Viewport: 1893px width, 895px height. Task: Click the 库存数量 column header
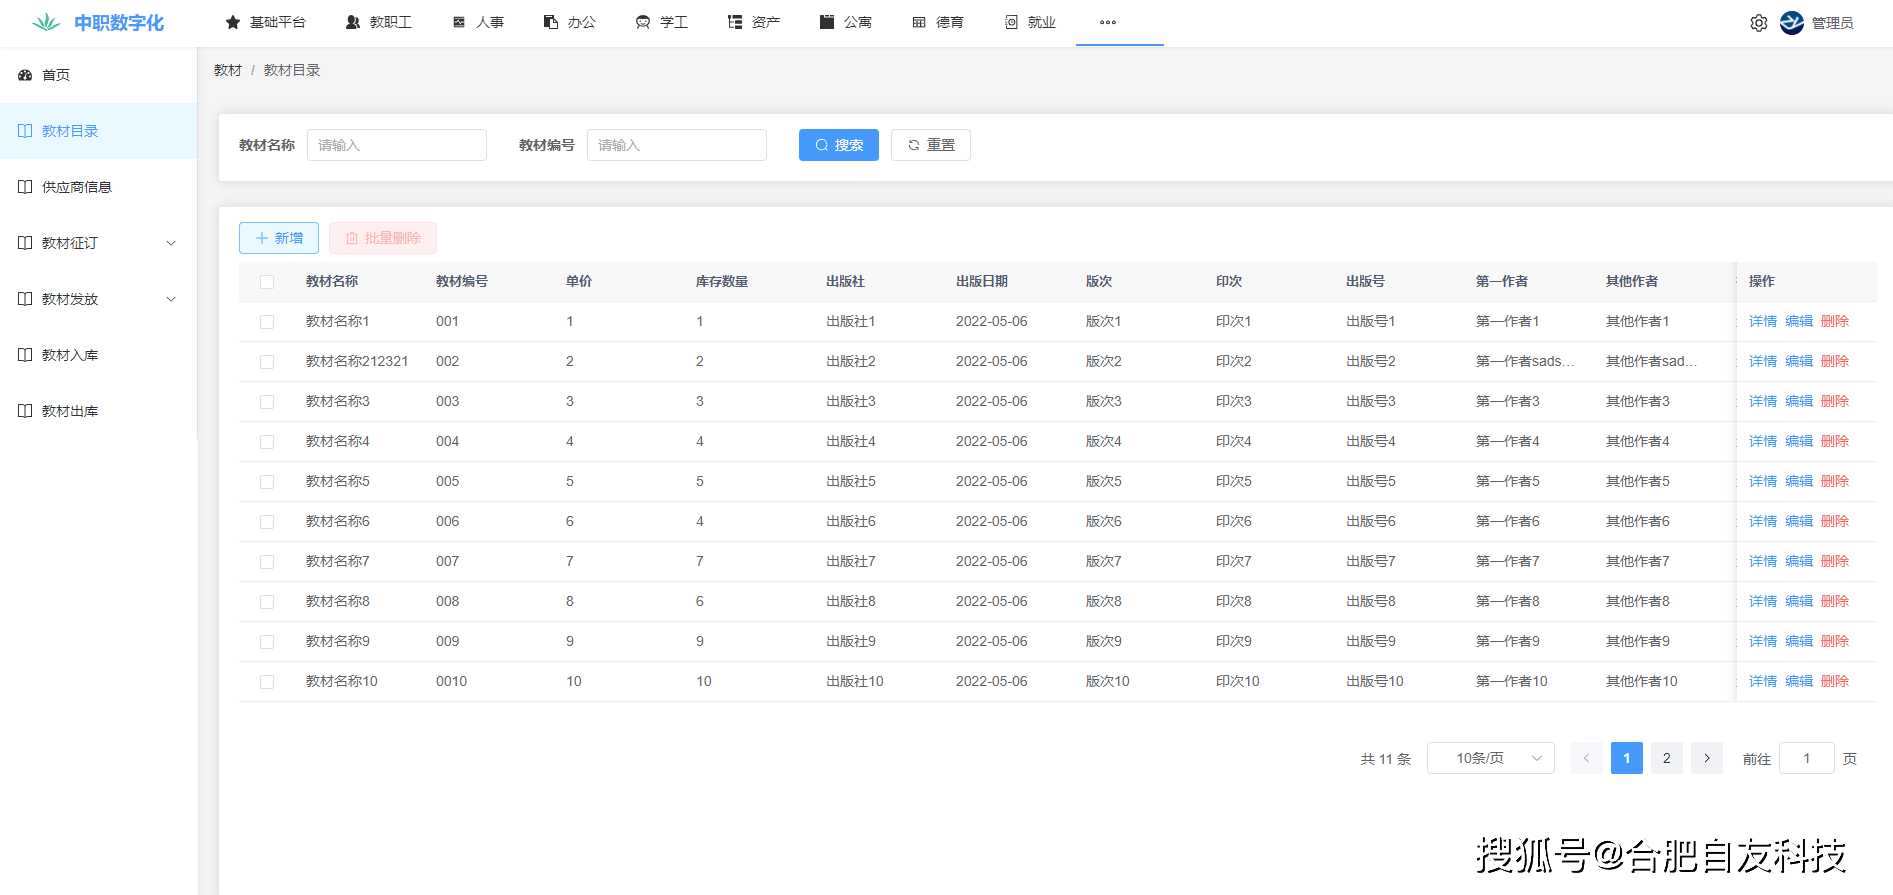tap(722, 281)
